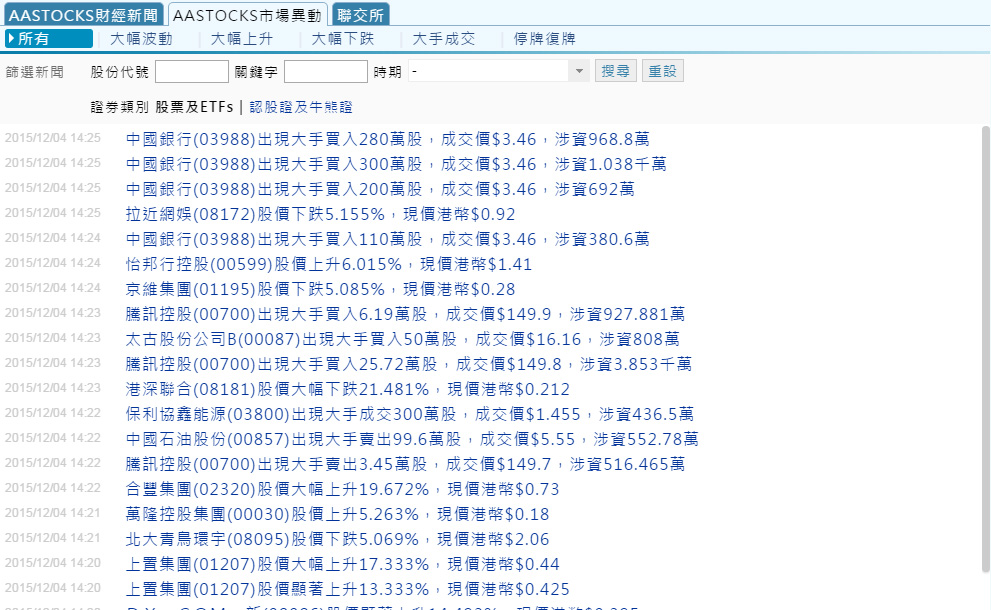Select the 大幅波動 filter tab

coord(141,39)
